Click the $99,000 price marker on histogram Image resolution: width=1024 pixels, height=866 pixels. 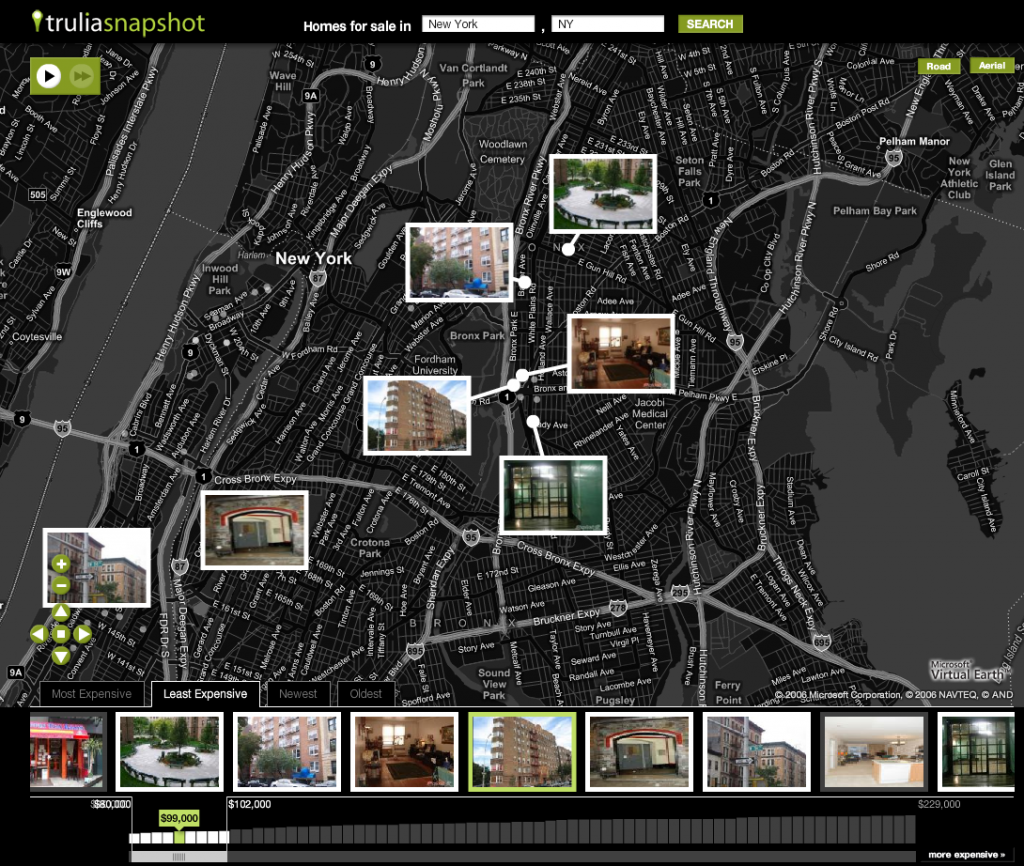[x=179, y=818]
